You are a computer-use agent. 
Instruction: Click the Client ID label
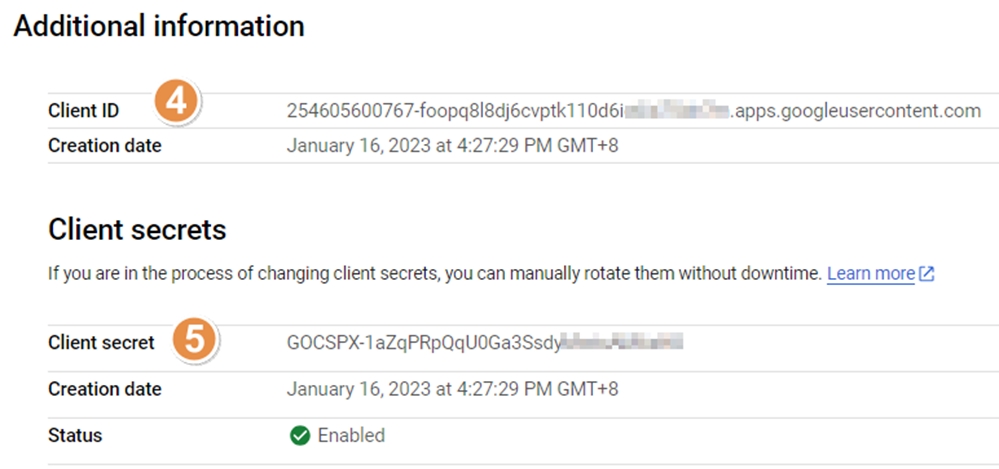pos(84,111)
